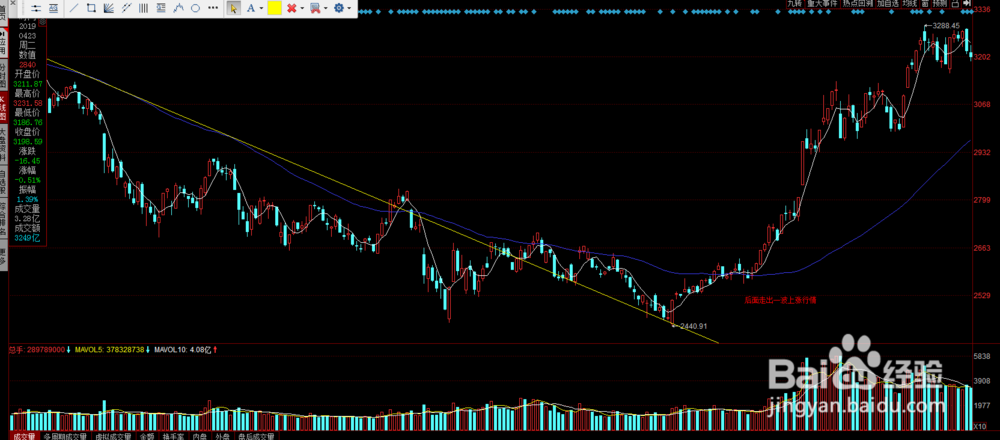
Task: Select the 内盘 indicator tab
Action: pos(200,437)
